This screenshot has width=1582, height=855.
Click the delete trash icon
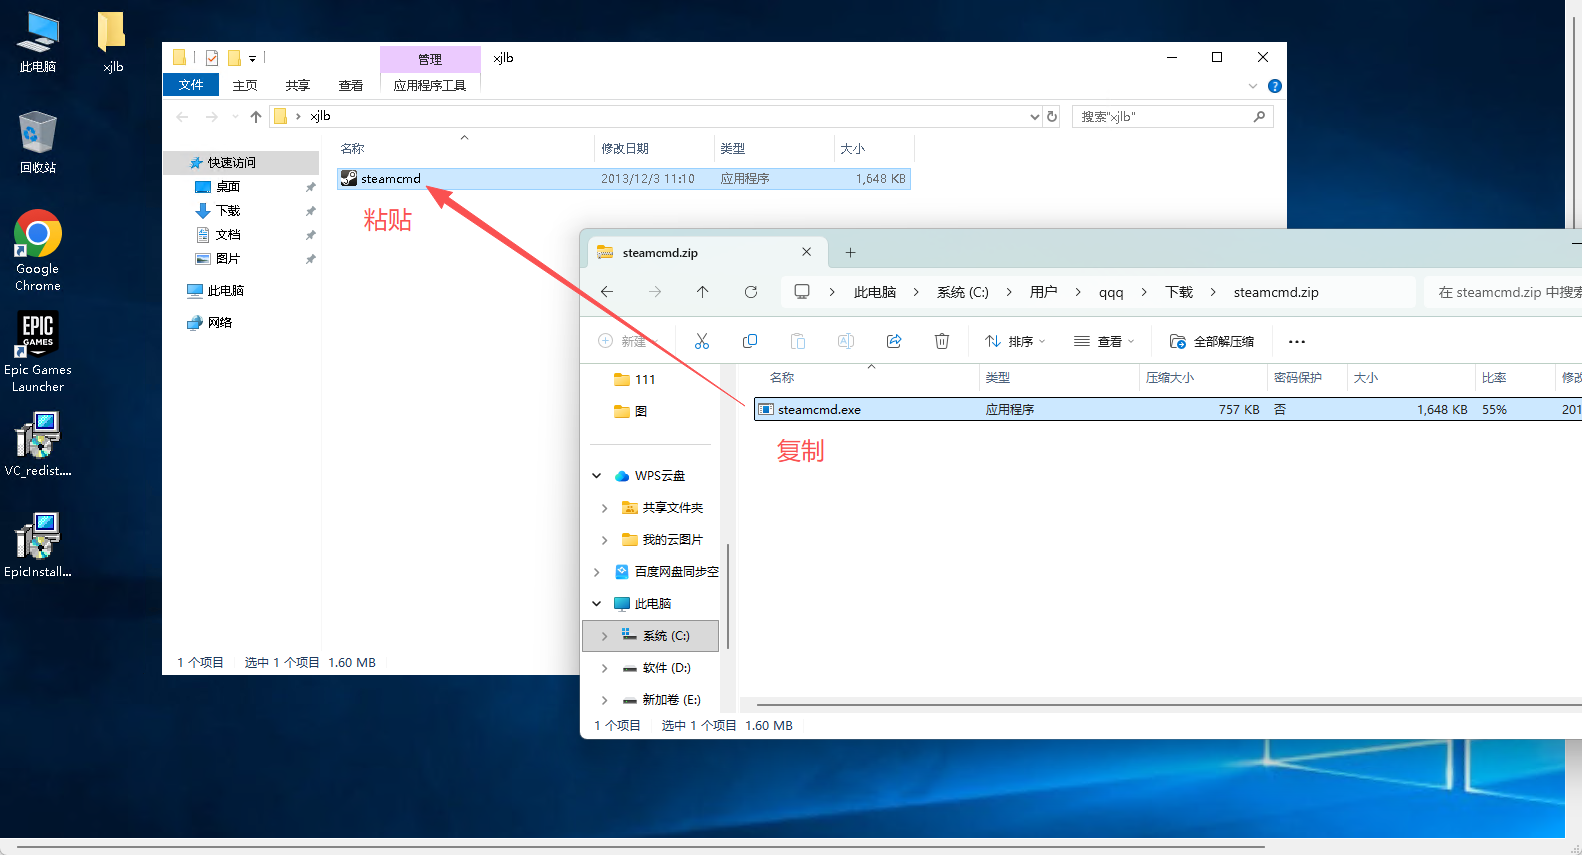point(942,341)
